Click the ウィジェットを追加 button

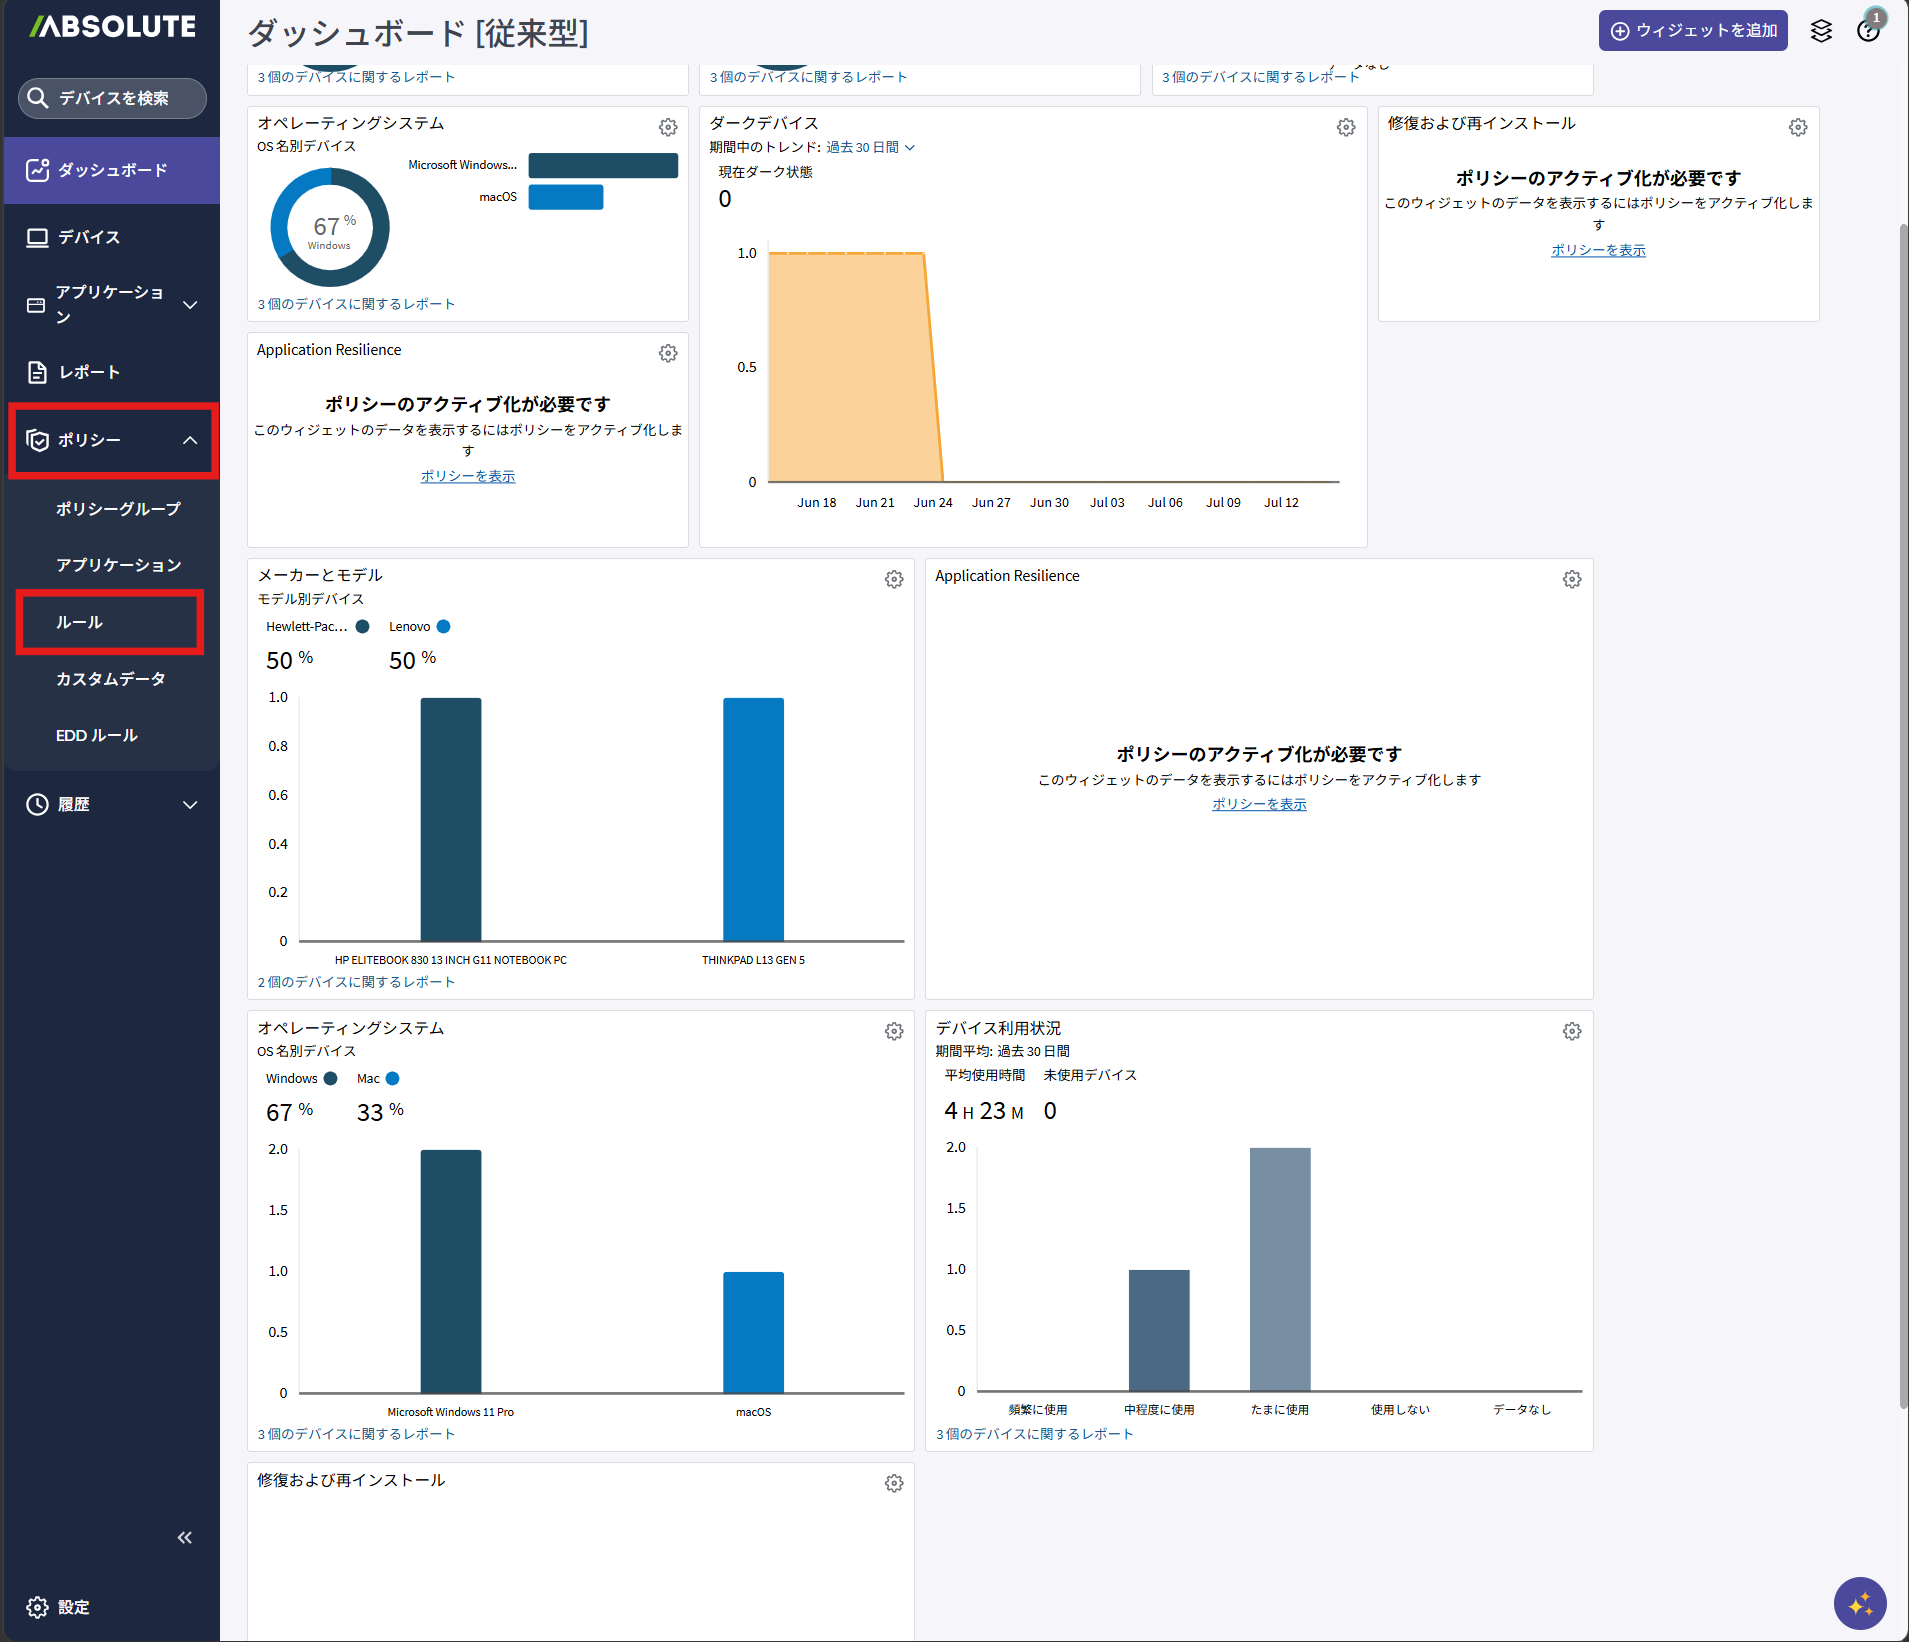pos(1693,30)
